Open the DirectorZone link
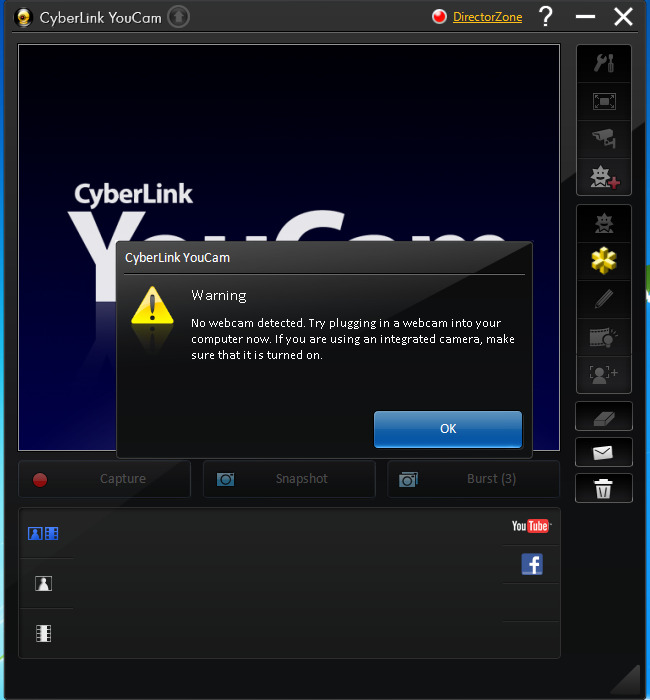 coord(488,17)
